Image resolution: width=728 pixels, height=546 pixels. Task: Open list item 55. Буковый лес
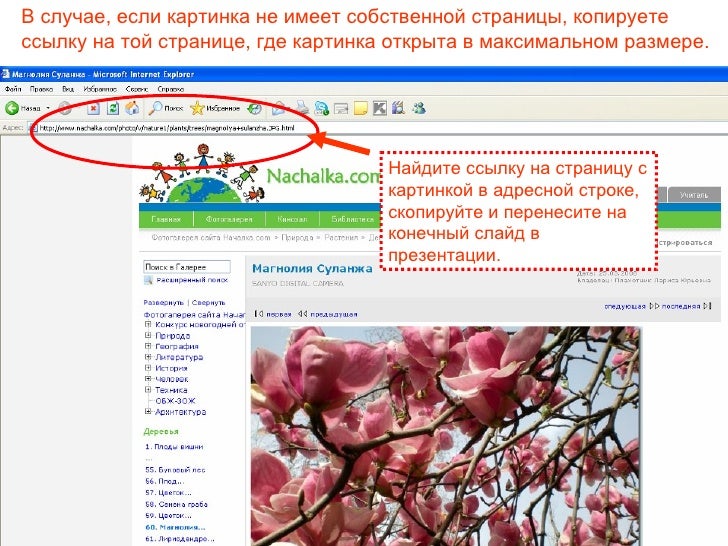coord(175,469)
